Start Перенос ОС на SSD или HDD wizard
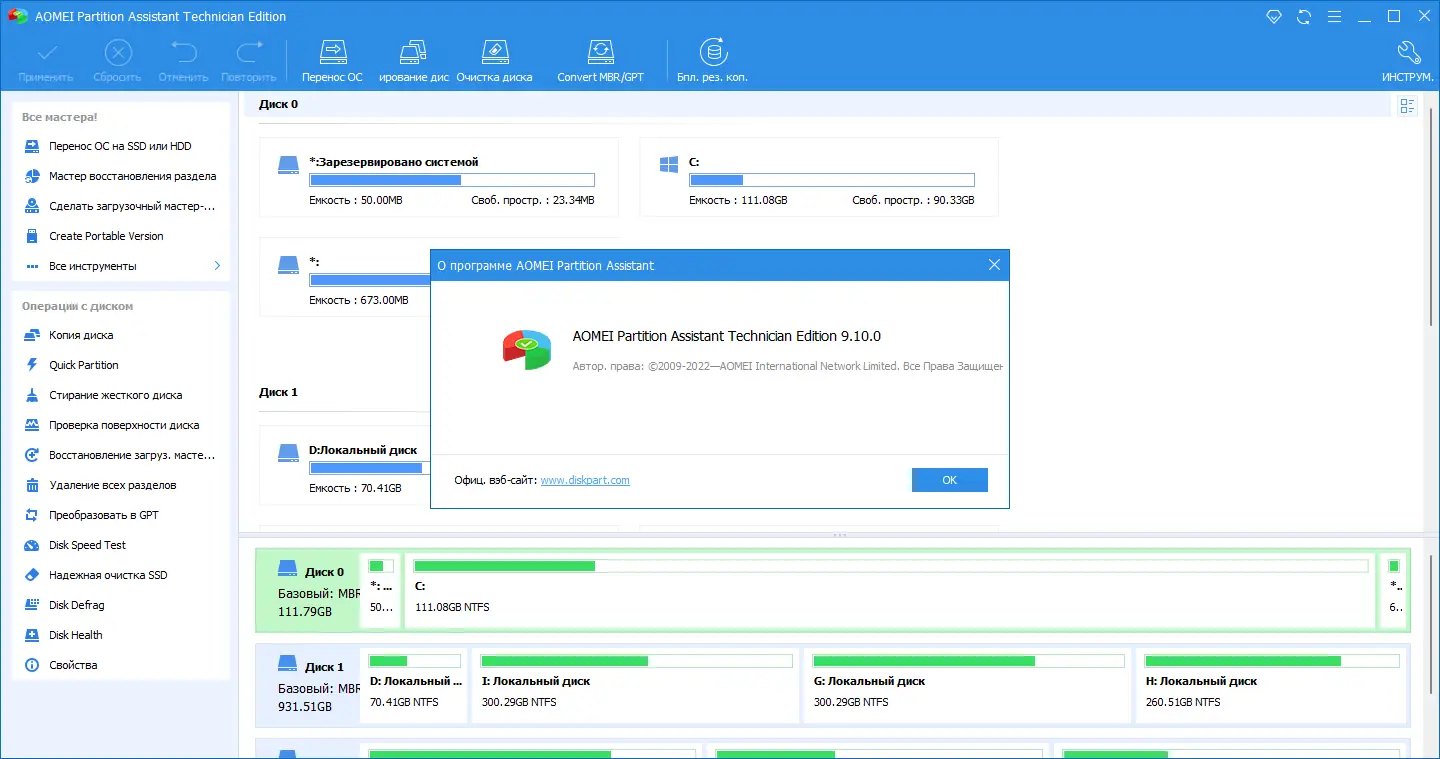 tap(120, 146)
